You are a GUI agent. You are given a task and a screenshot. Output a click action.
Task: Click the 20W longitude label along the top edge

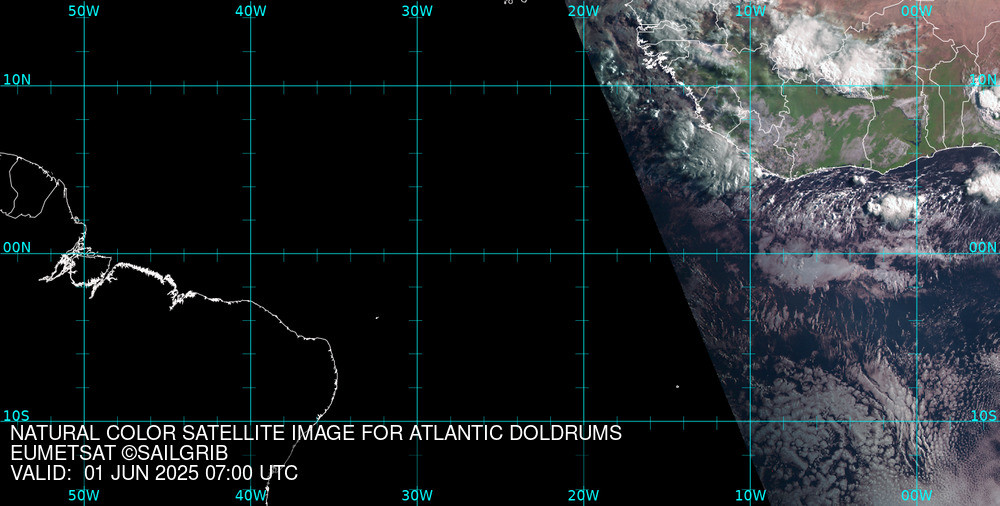[x=584, y=11]
